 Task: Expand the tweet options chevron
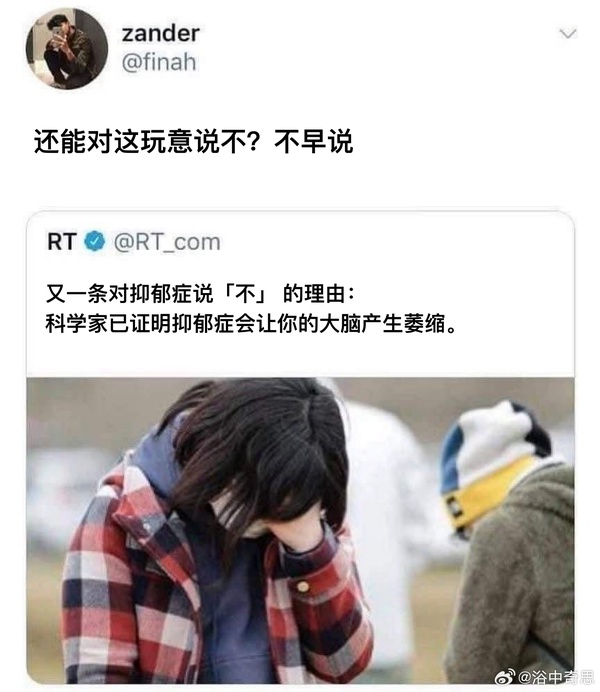[x=567, y=34]
